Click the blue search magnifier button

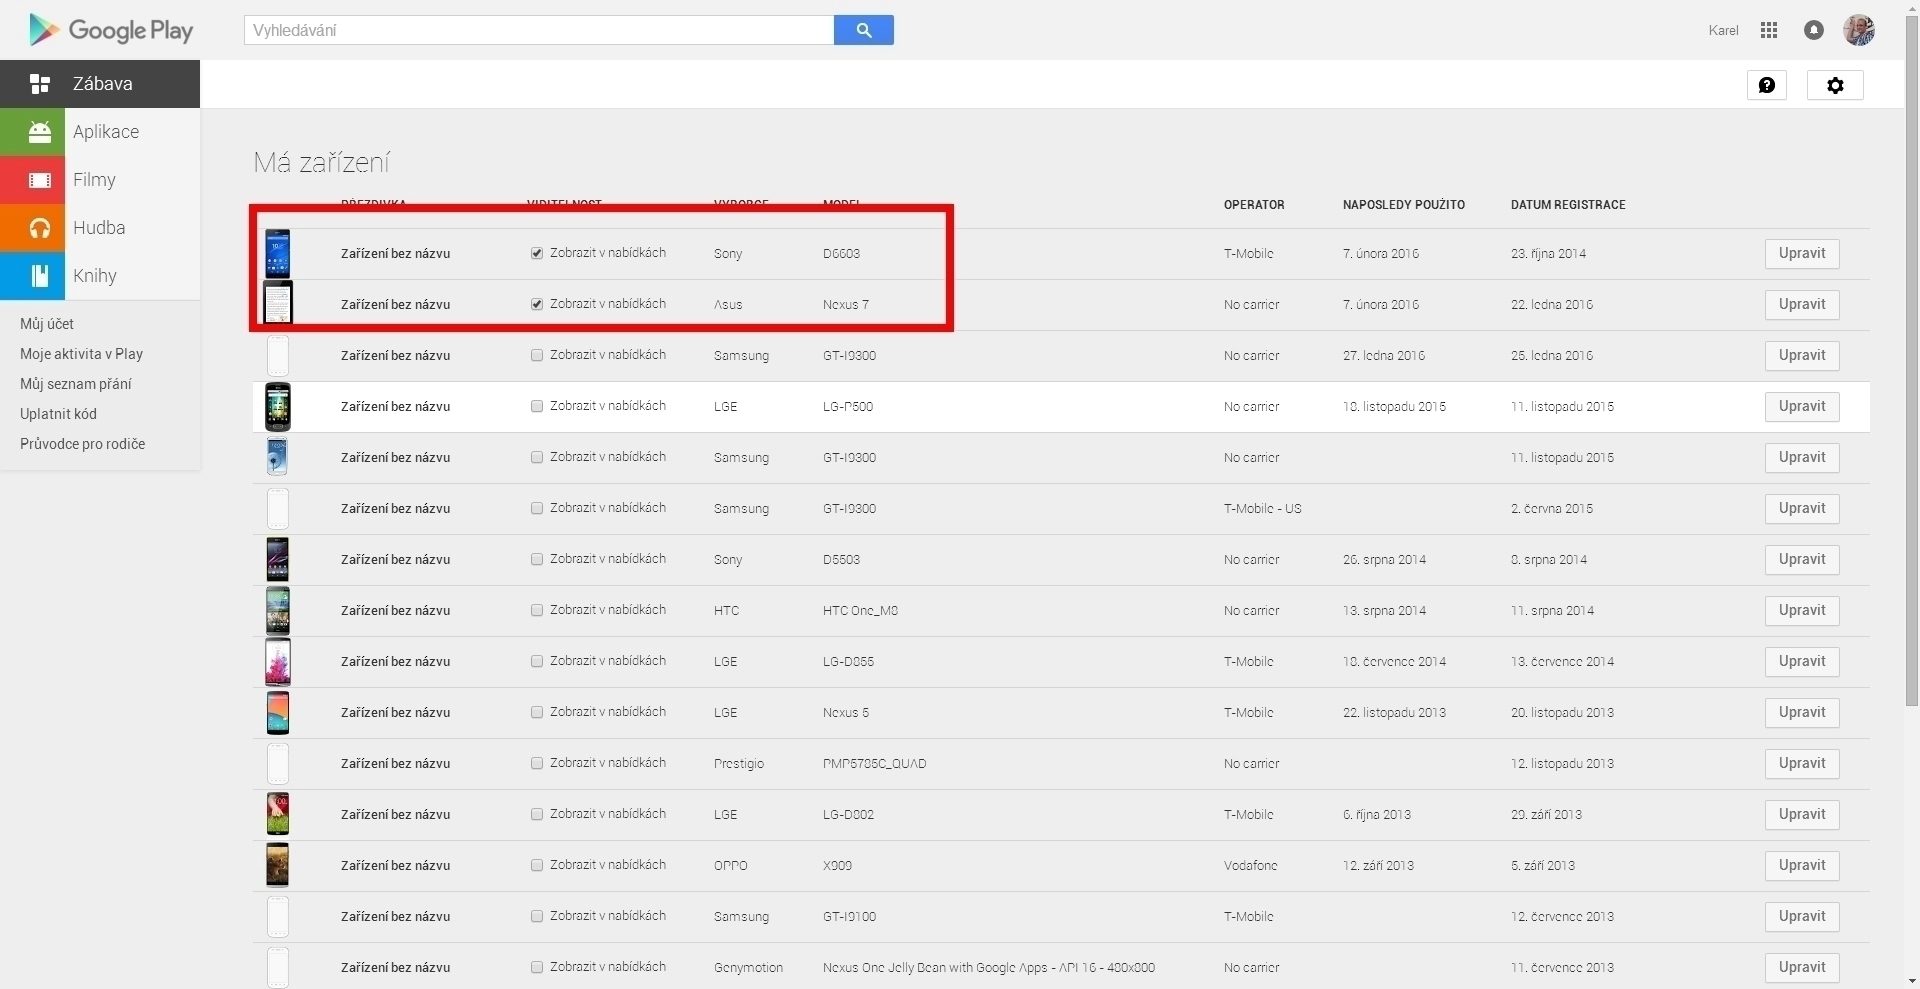[864, 30]
